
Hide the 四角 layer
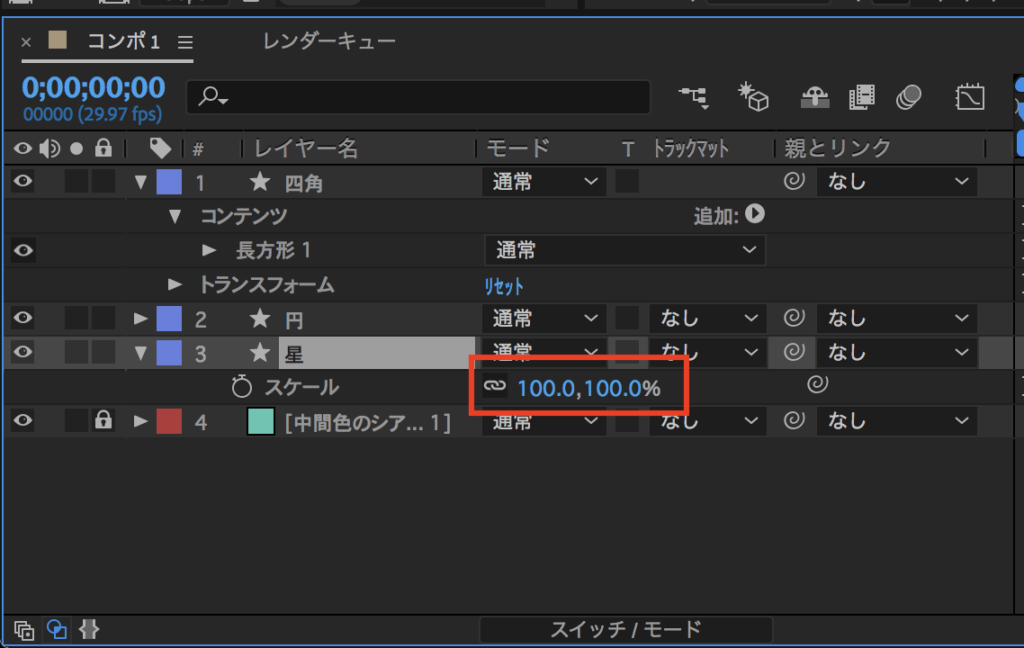click(x=23, y=181)
